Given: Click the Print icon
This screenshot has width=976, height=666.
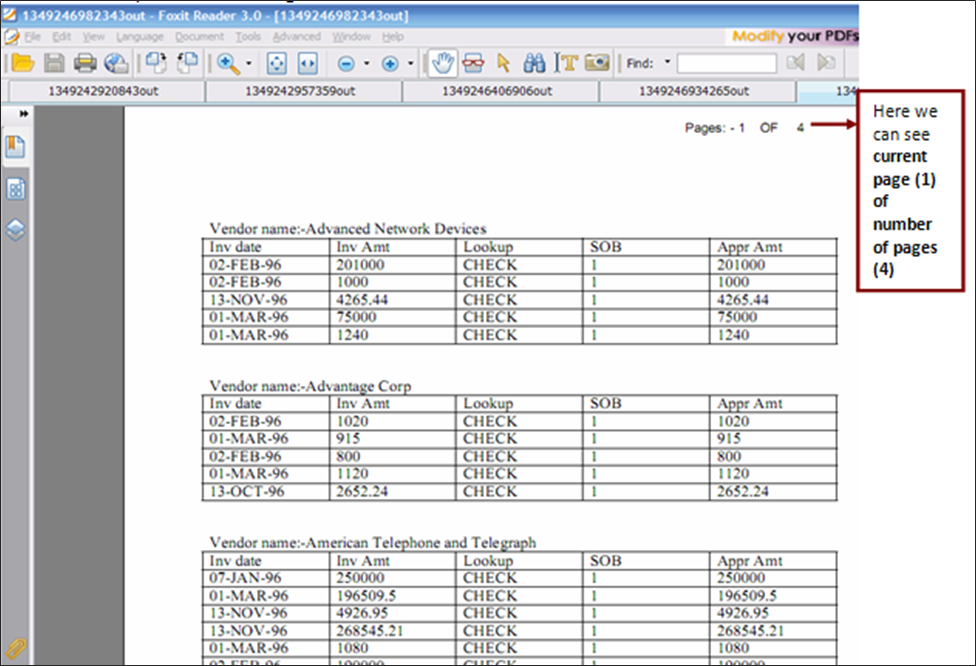Looking at the screenshot, I should 85,63.
